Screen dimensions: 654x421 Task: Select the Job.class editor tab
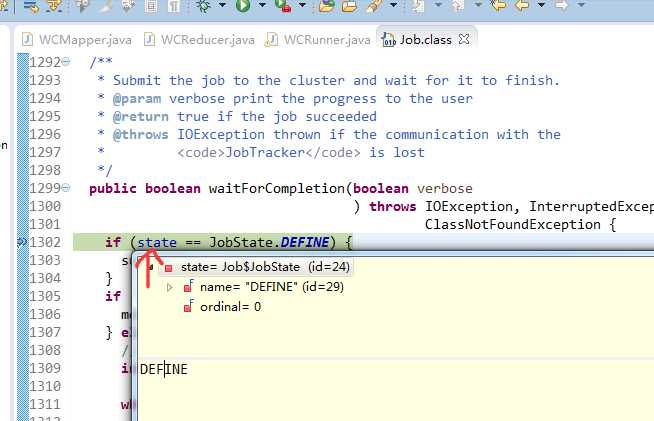[425, 40]
